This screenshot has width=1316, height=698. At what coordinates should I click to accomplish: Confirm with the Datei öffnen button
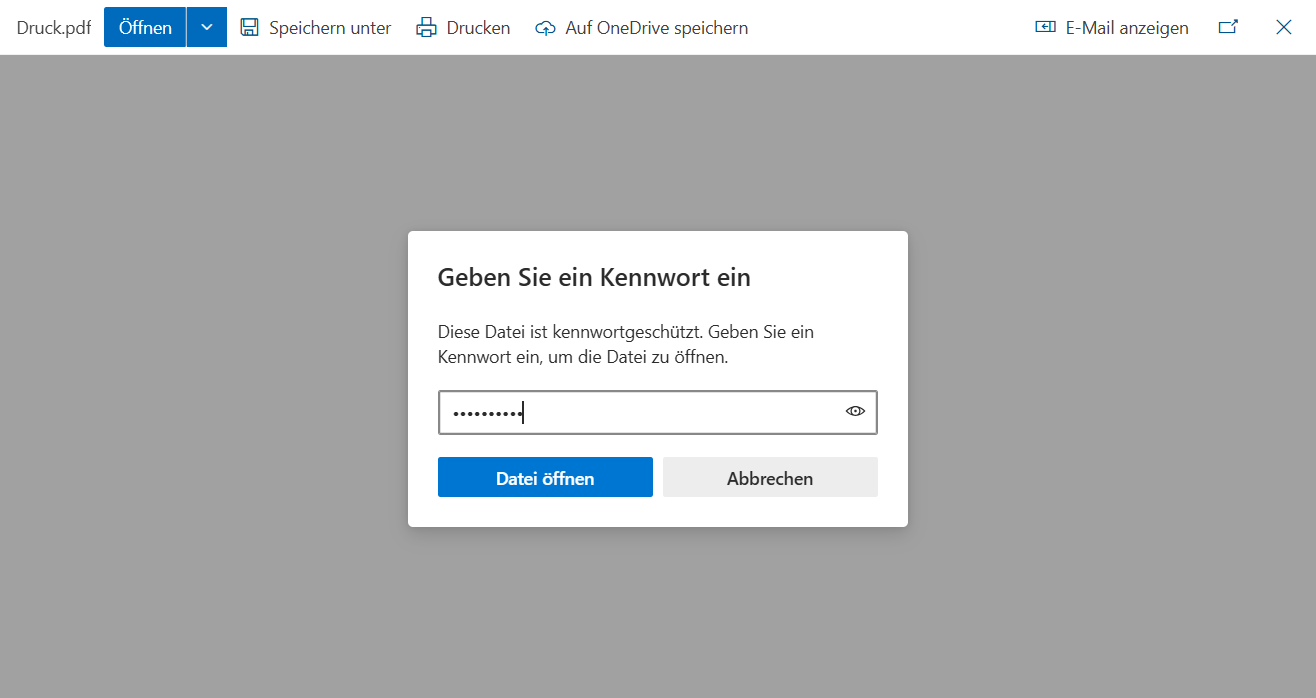(x=545, y=478)
